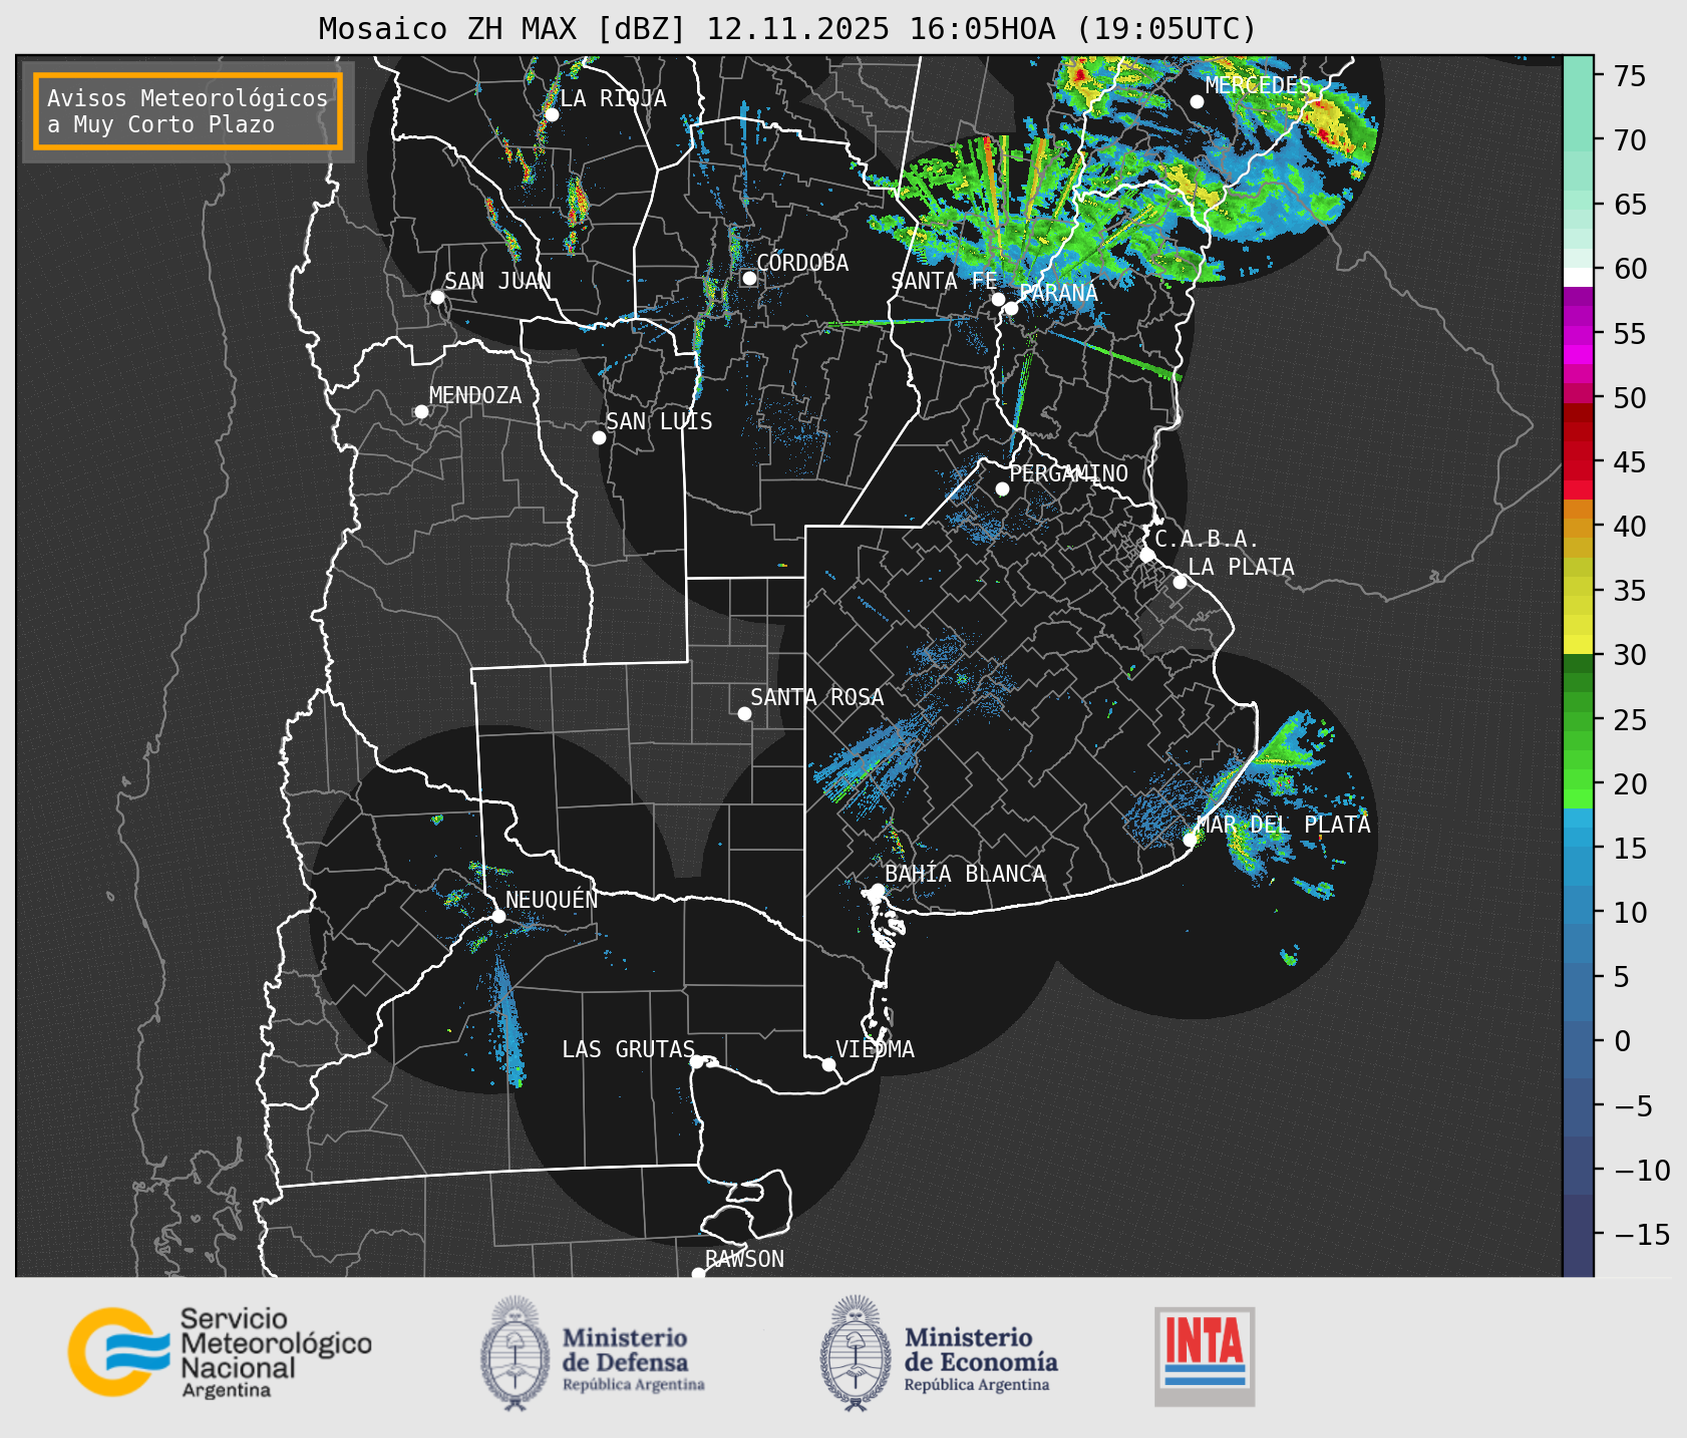This screenshot has width=1687, height=1438.
Task: Click the 40 dBZ orange band on scale
Action: 1577,527
